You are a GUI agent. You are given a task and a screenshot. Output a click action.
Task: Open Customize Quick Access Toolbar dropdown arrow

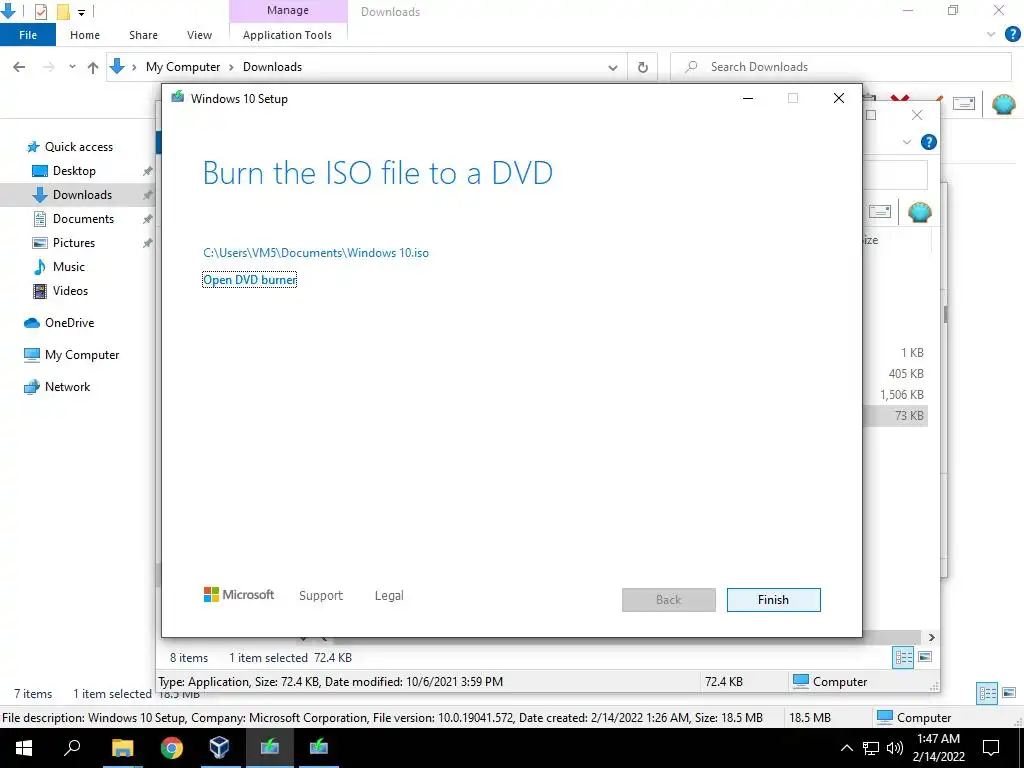(x=82, y=12)
